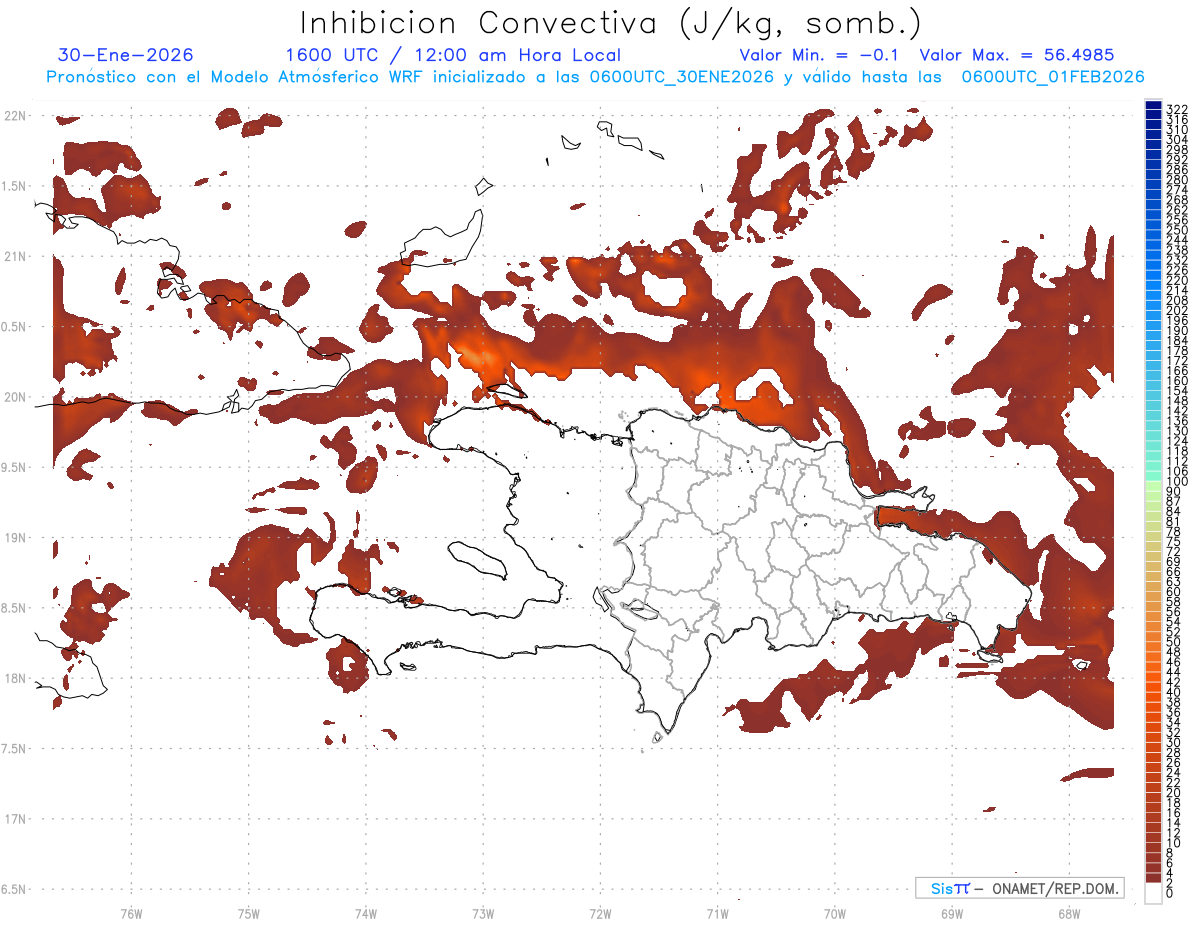Click the '71W' longitude label

coord(717,913)
